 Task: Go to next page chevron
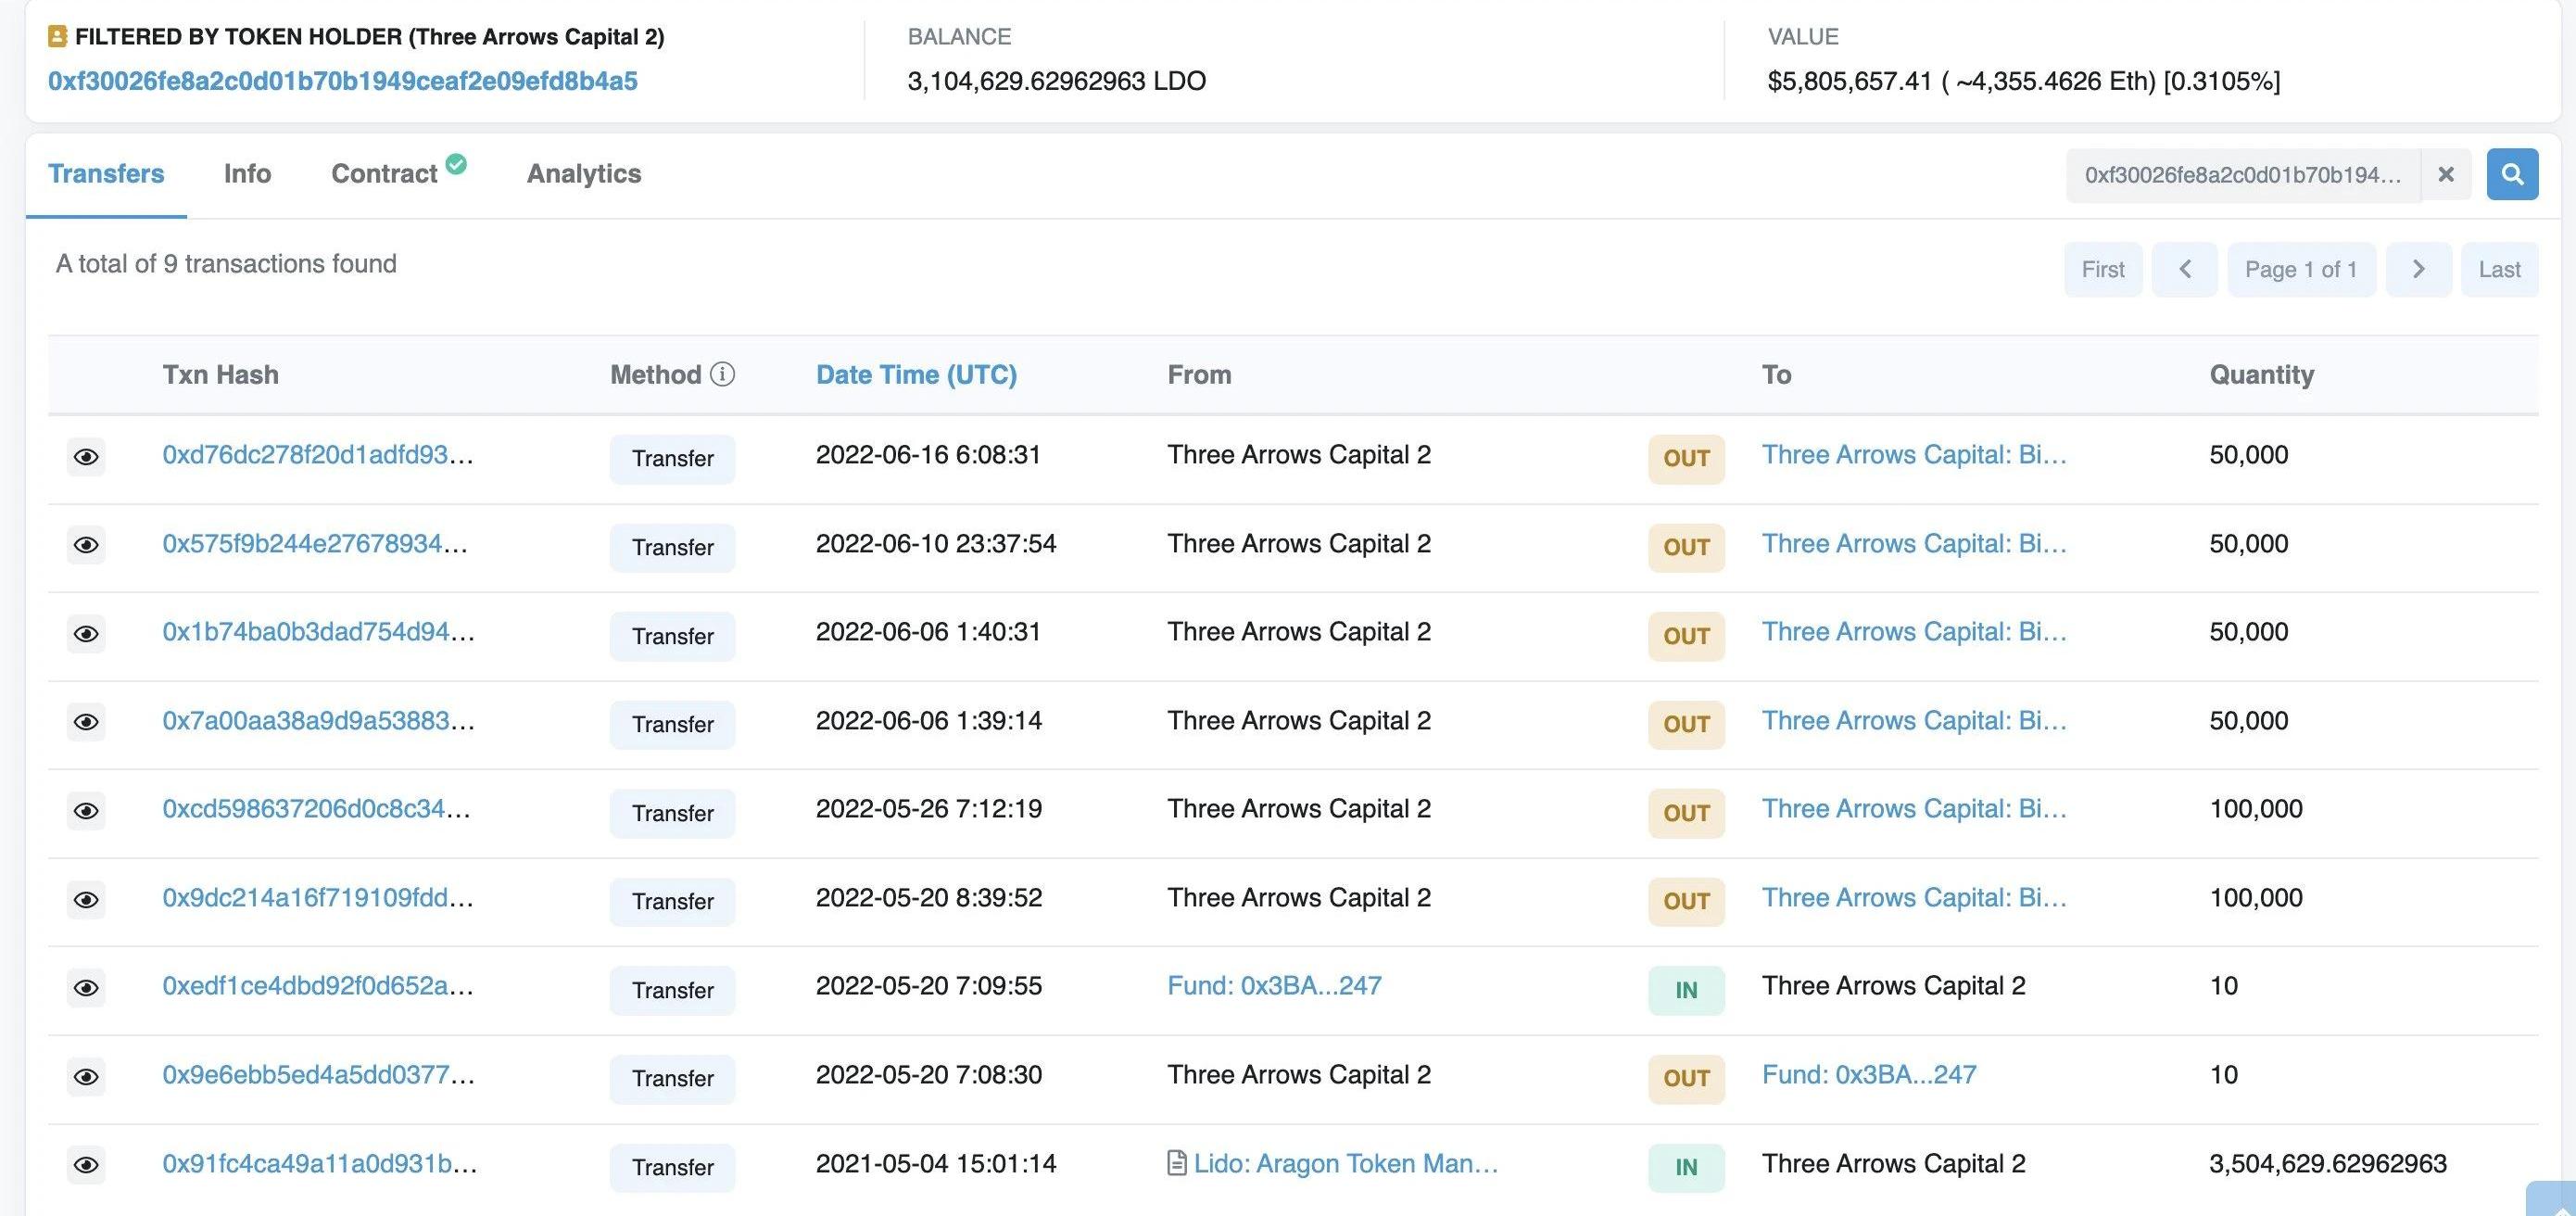click(2418, 269)
